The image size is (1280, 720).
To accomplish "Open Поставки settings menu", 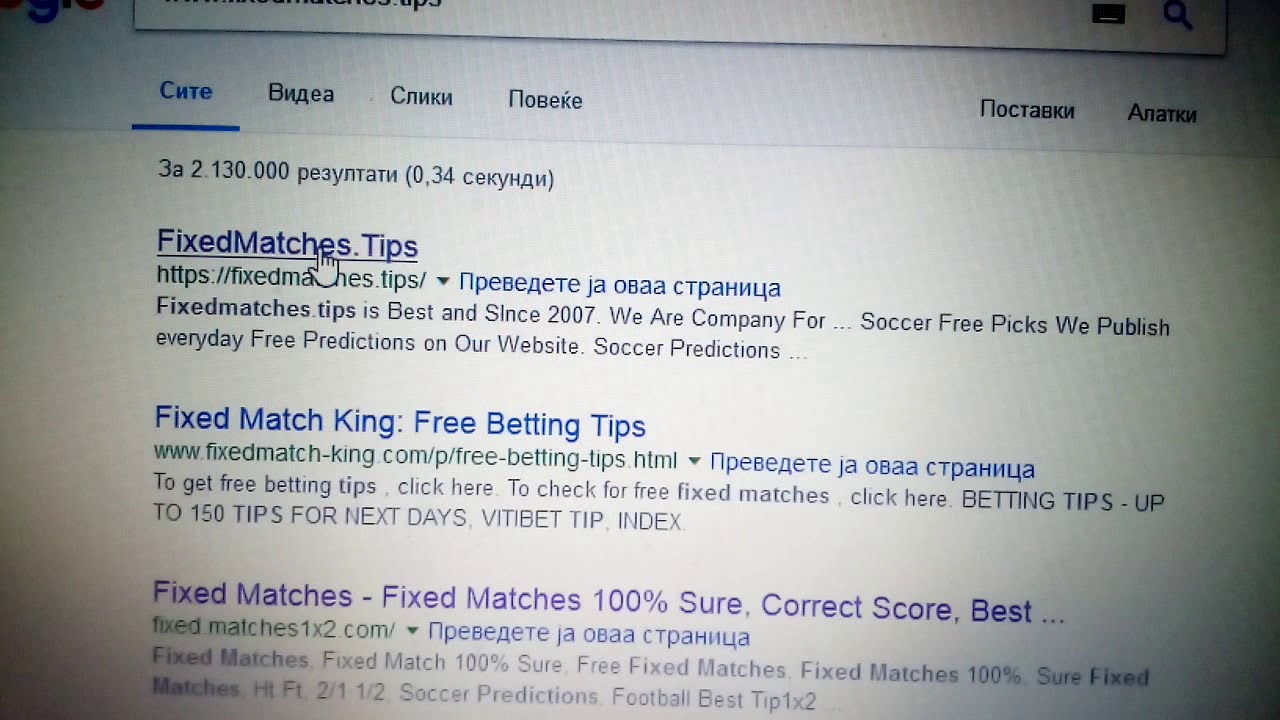I will tap(1027, 110).
